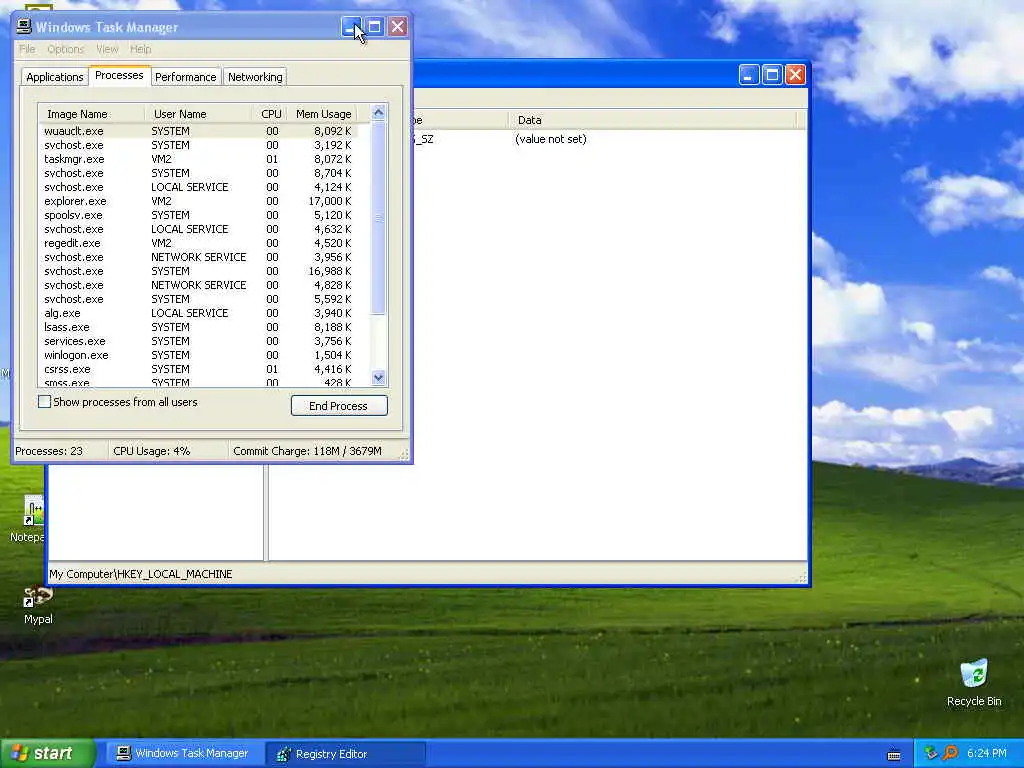Click the process list scroll down arrow

pyautogui.click(x=378, y=377)
